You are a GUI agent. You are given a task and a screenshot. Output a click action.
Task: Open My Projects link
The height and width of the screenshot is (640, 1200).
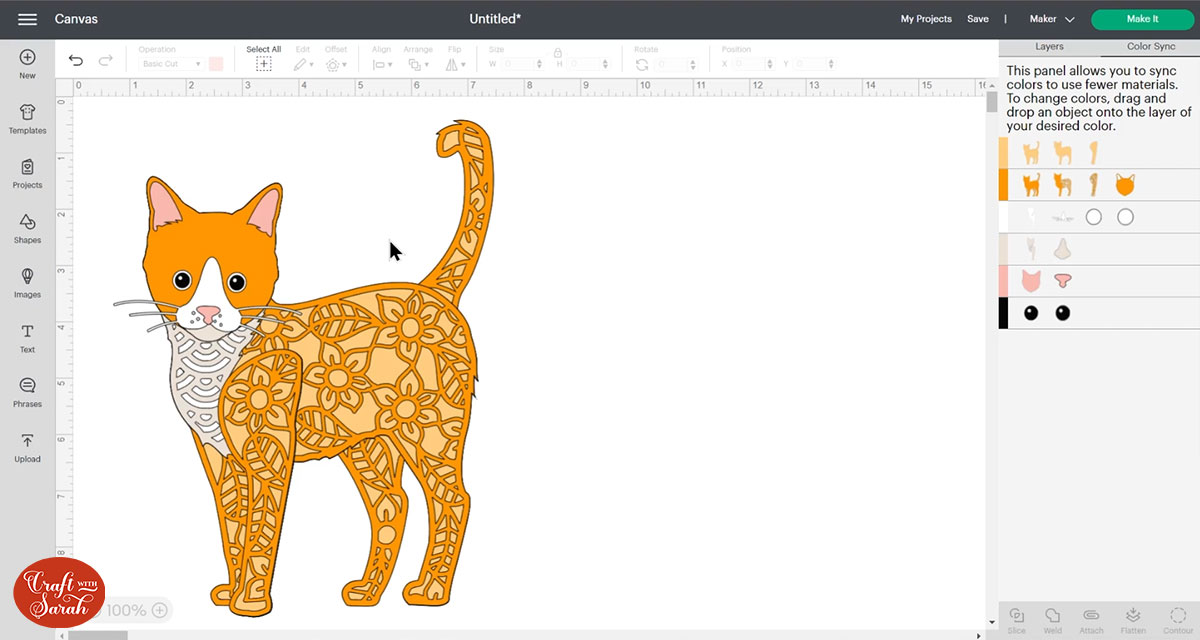[926, 19]
